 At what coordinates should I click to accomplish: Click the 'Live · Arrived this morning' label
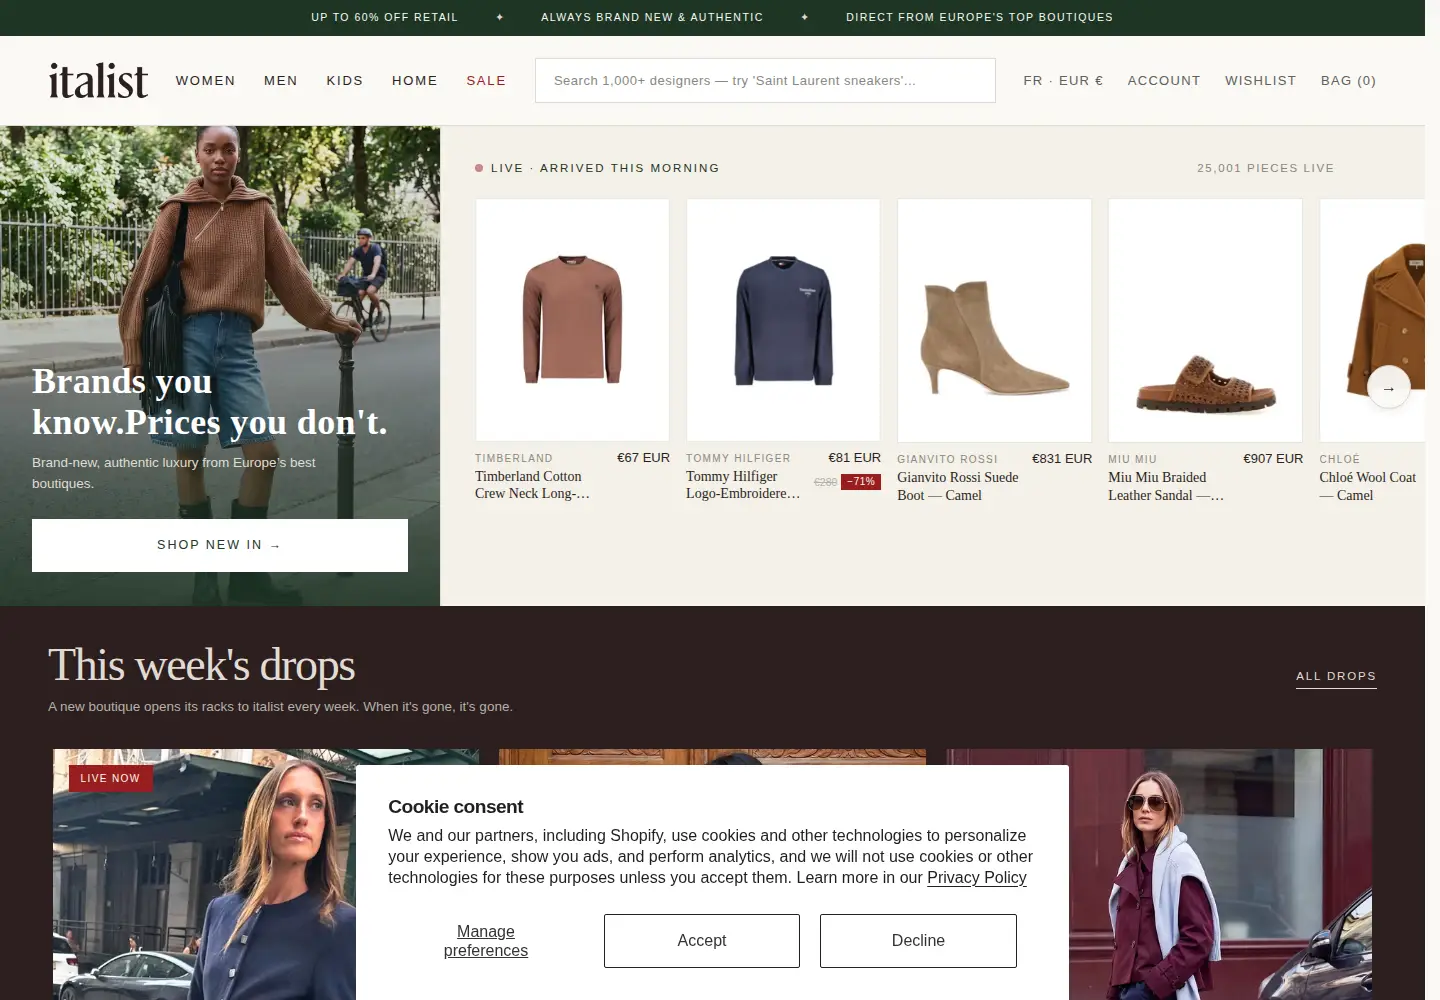[605, 168]
